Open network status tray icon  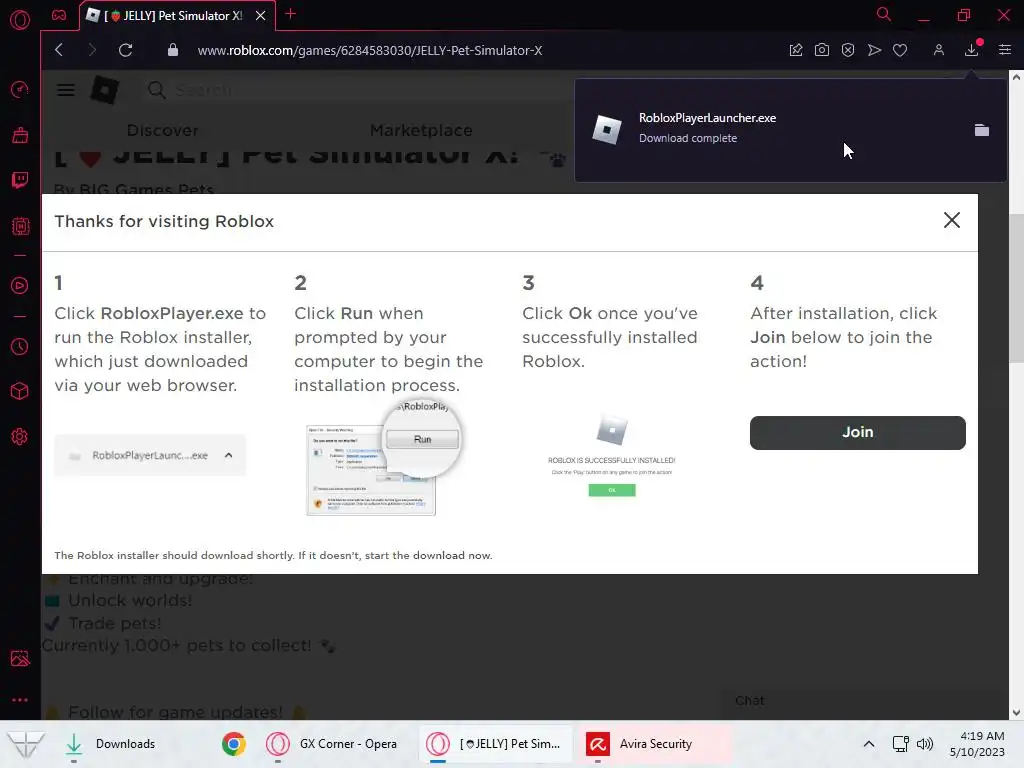[901, 744]
